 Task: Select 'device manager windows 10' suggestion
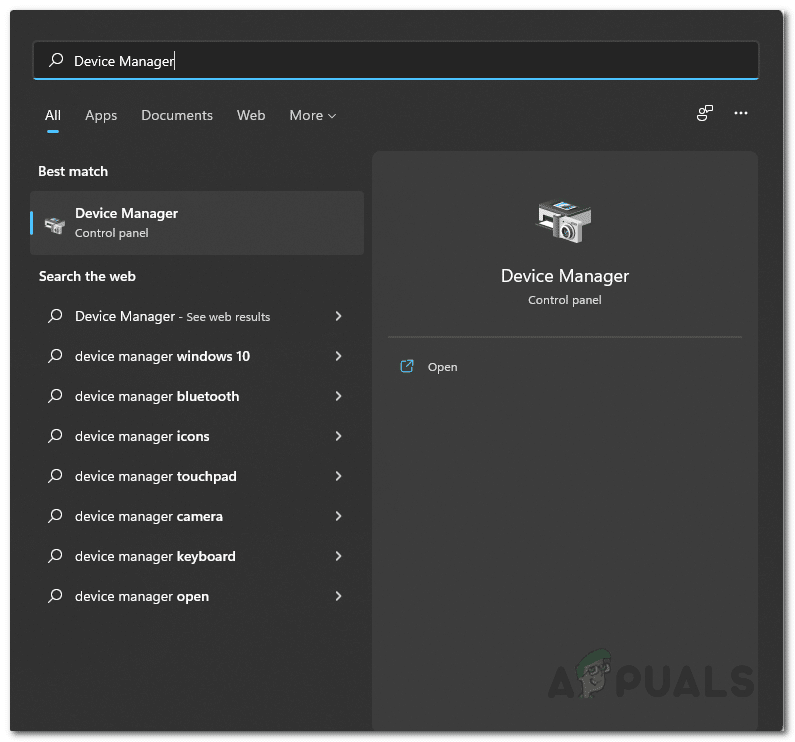pos(197,357)
